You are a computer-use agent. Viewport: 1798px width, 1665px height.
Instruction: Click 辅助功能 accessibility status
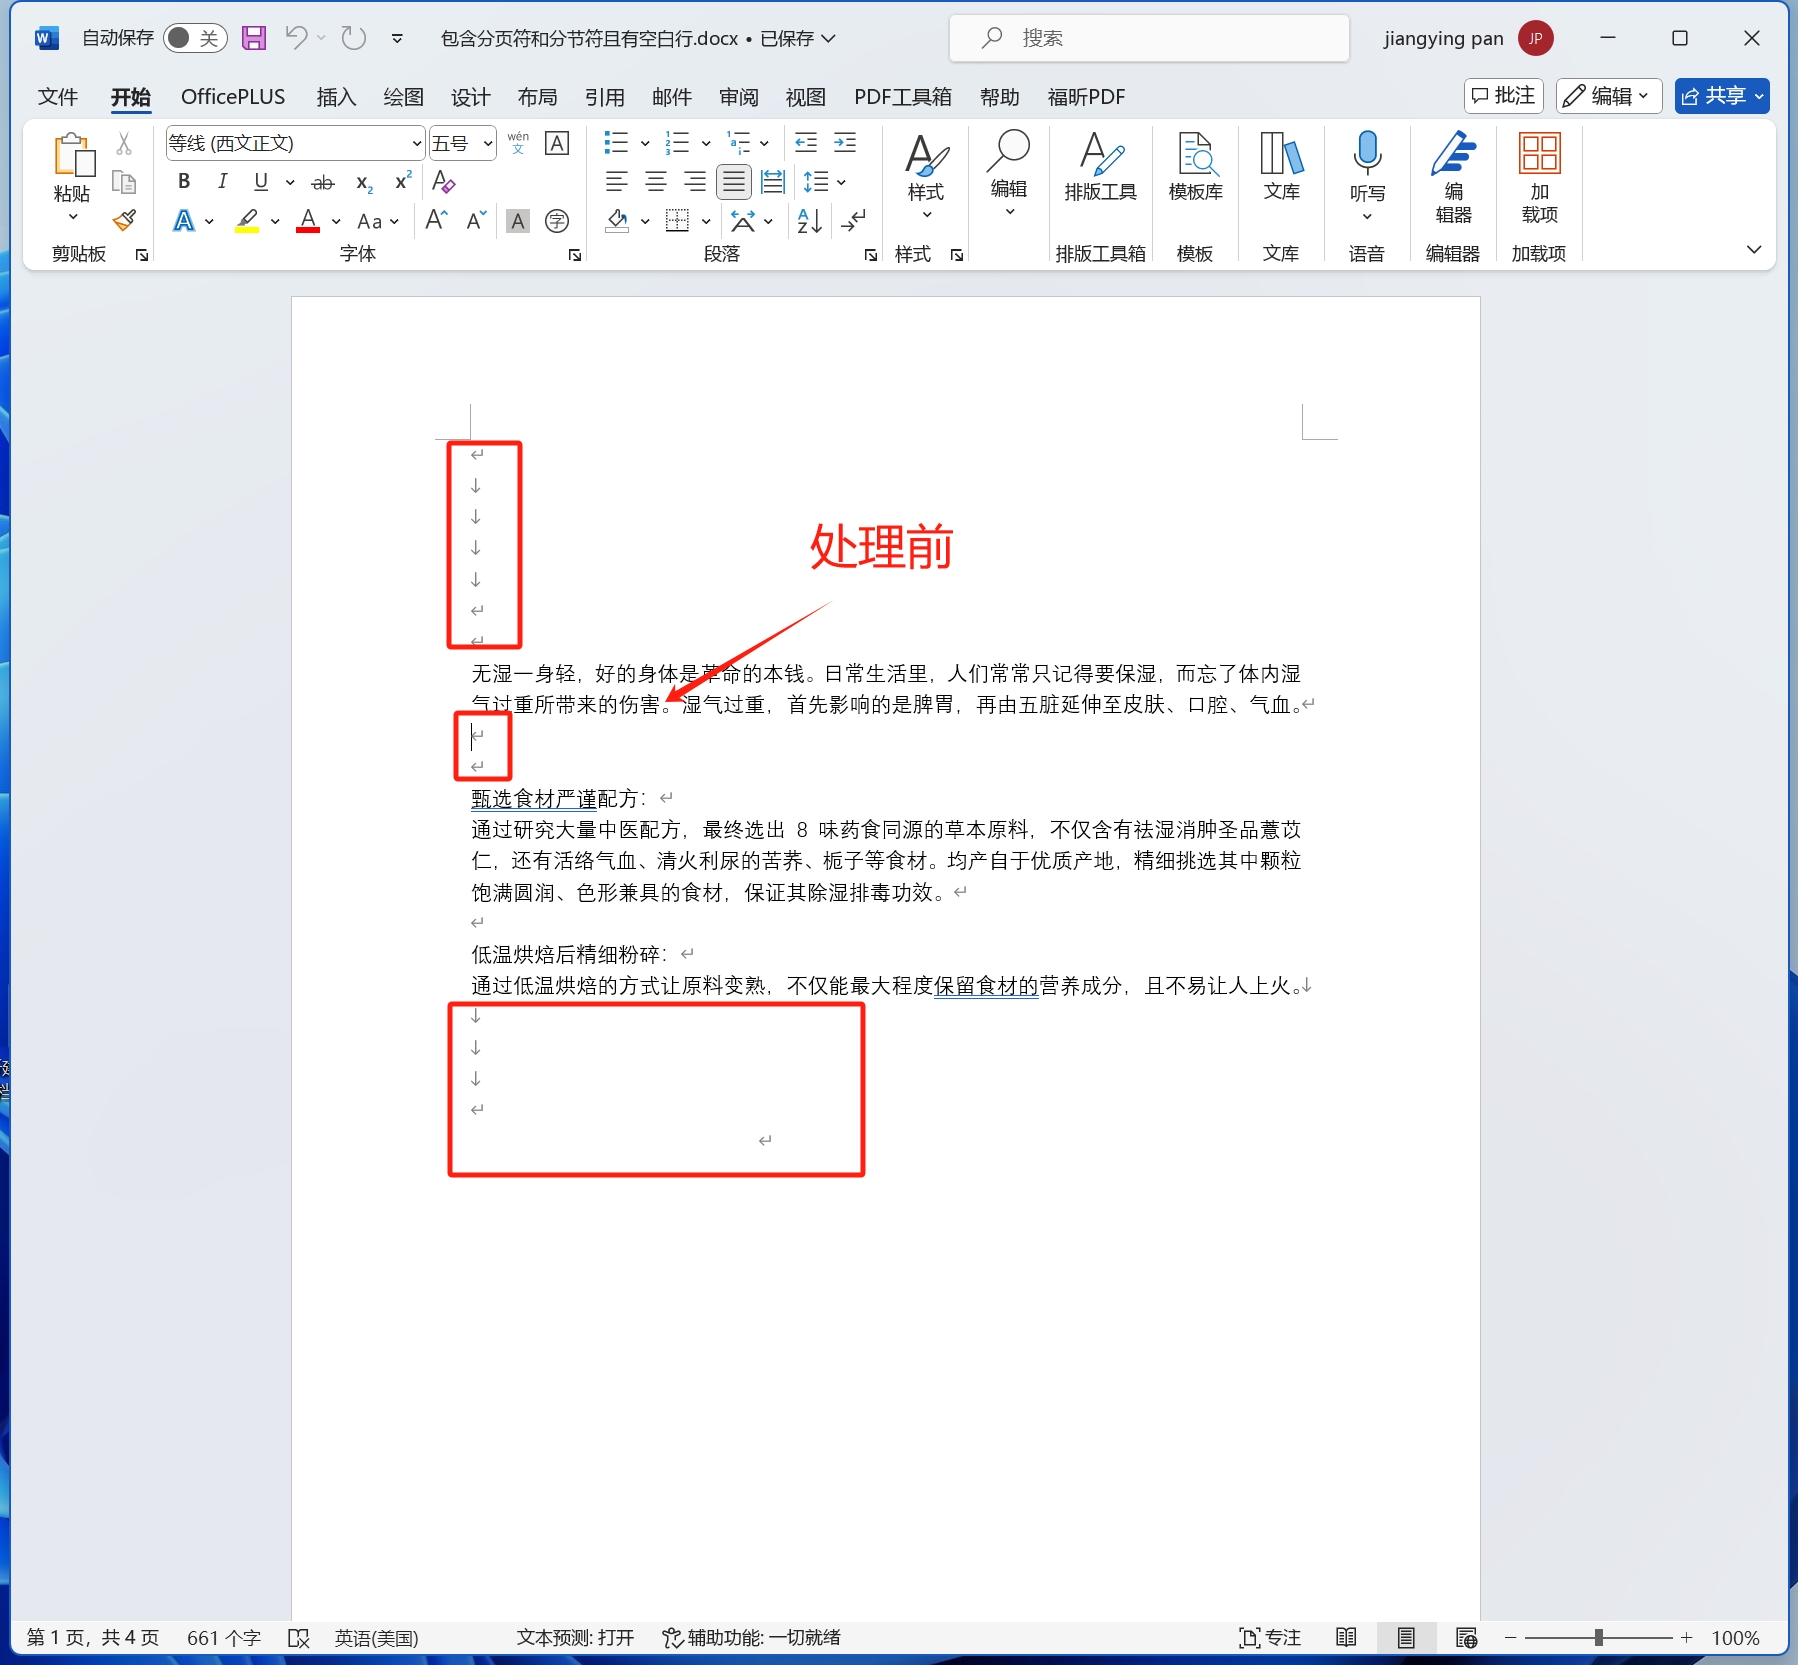click(751, 1638)
